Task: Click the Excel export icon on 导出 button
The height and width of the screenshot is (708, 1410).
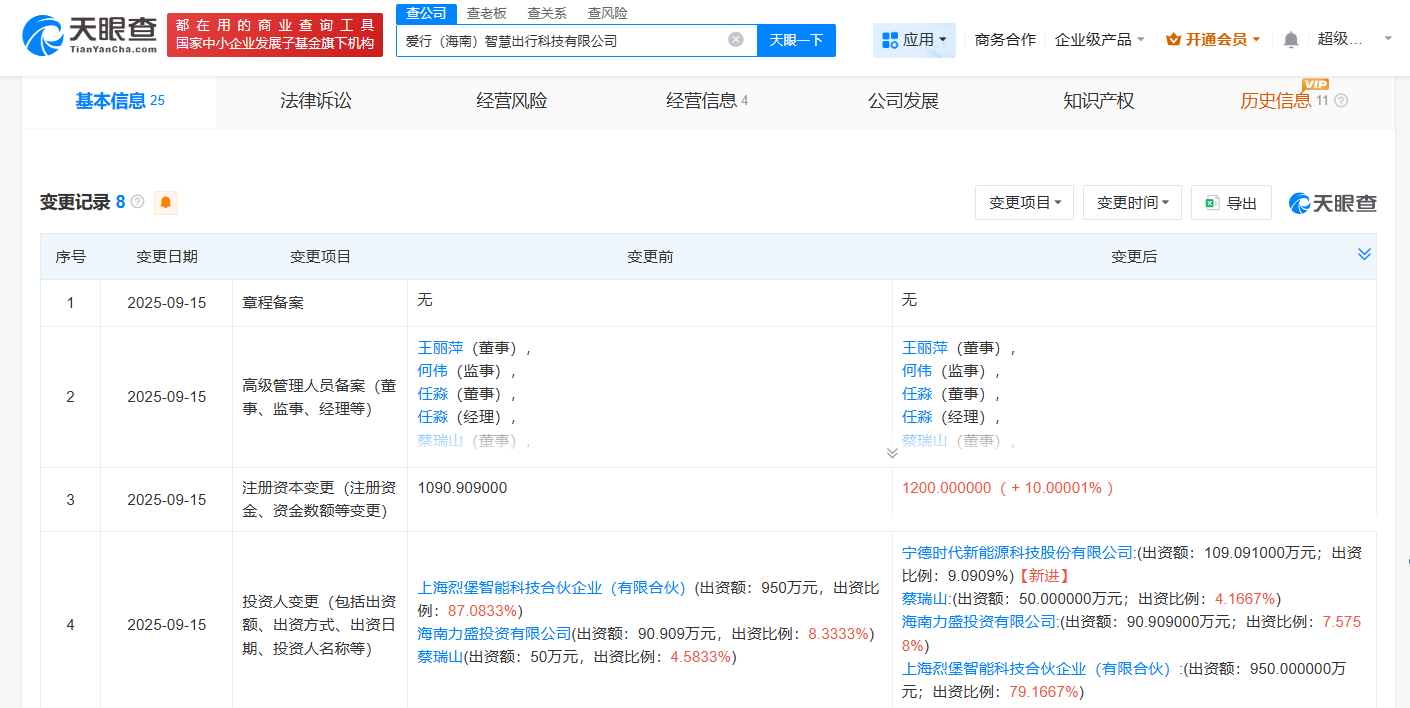Action: pyautogui.click(x=1212, y=202)
